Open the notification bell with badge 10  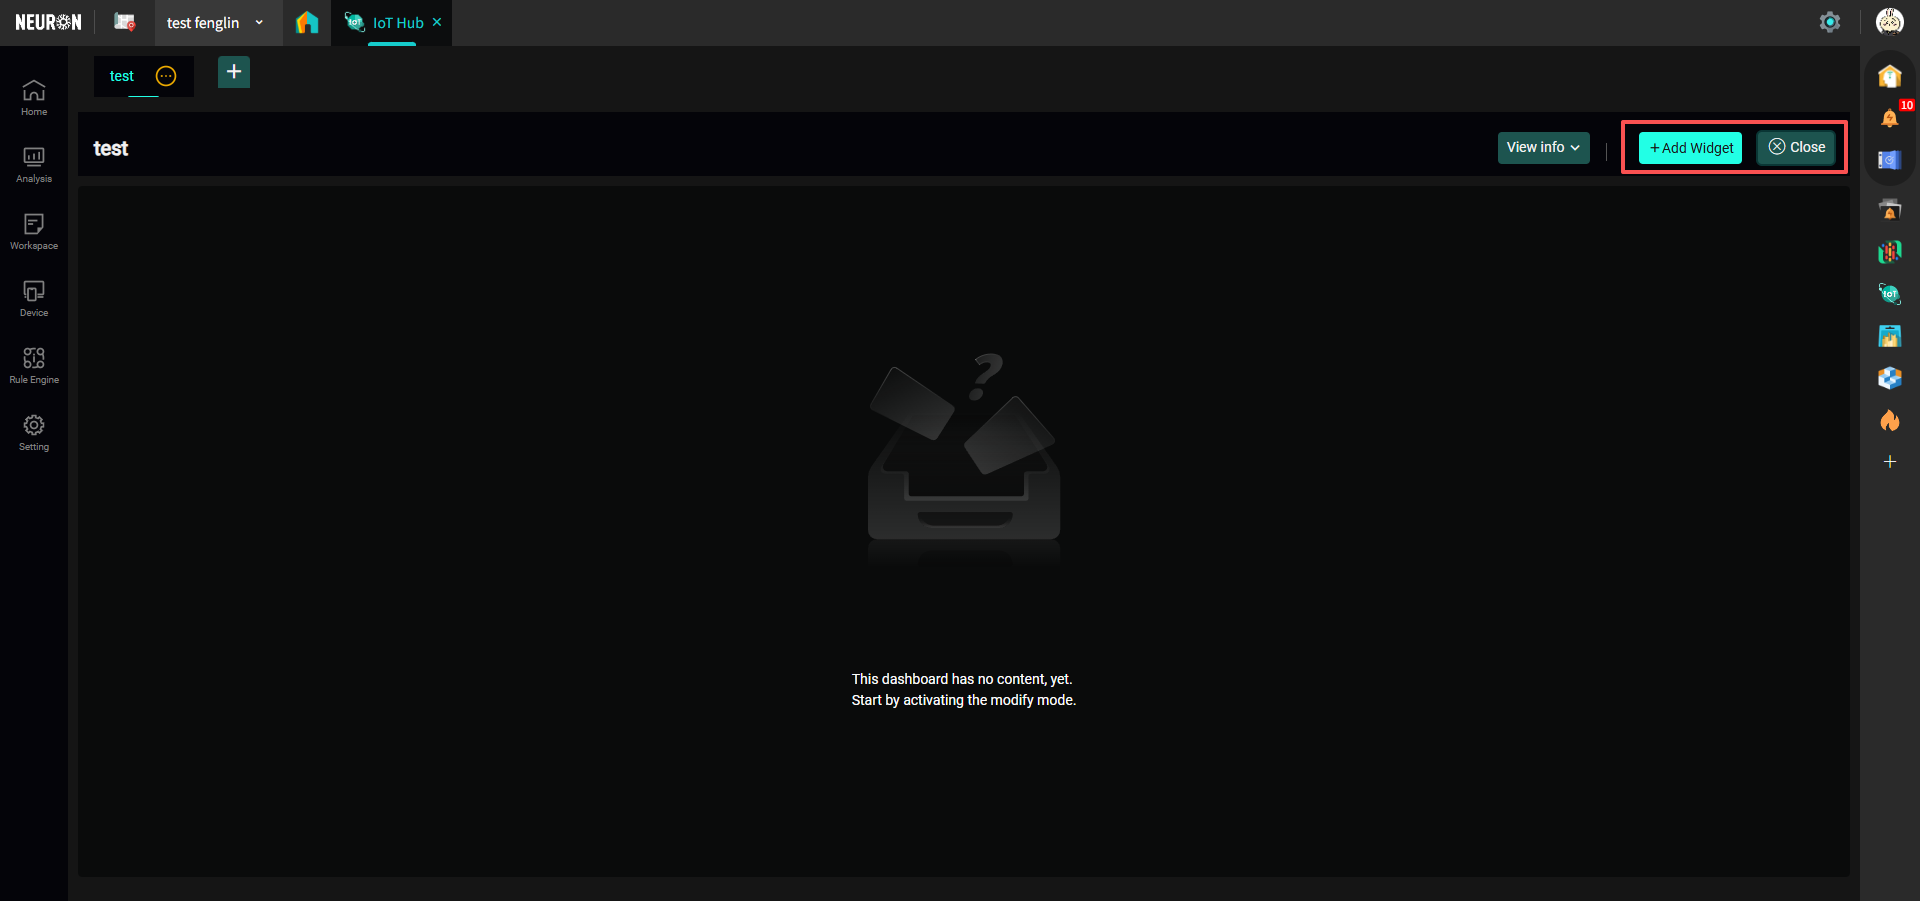1889,118
